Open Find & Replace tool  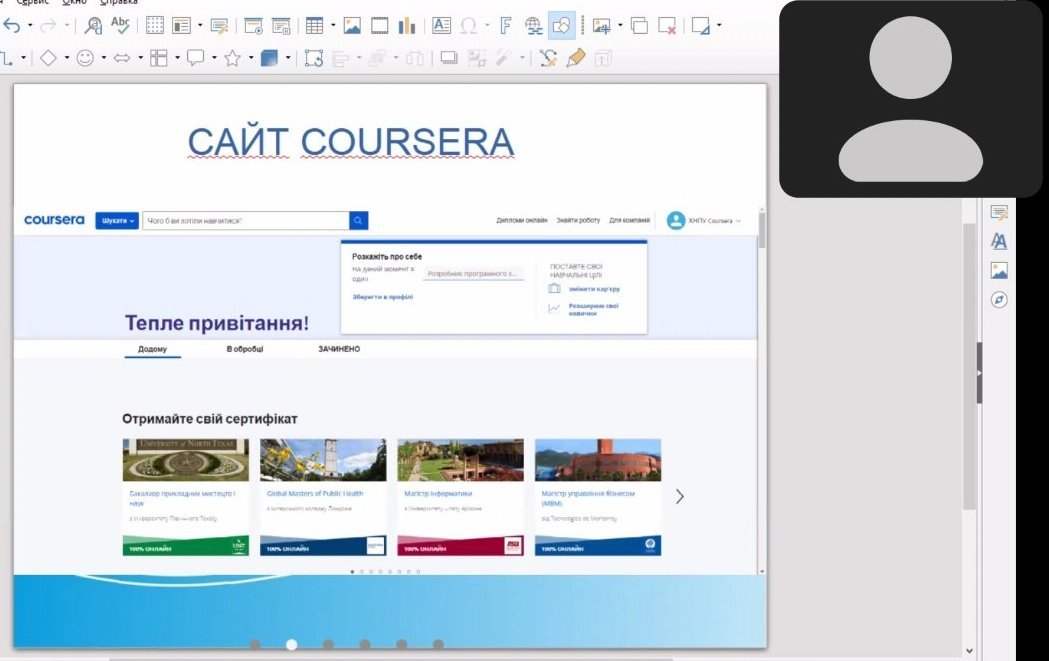point(93,25)
